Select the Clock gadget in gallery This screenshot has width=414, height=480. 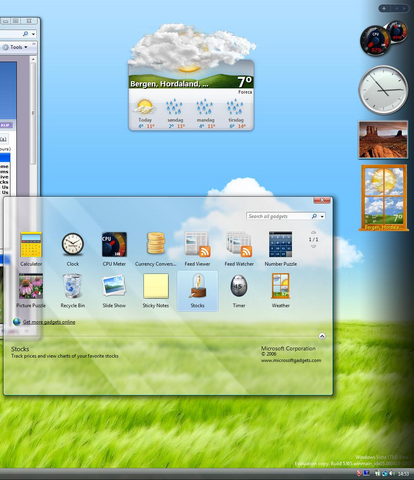pyautogui.click(x=72, y=249)
